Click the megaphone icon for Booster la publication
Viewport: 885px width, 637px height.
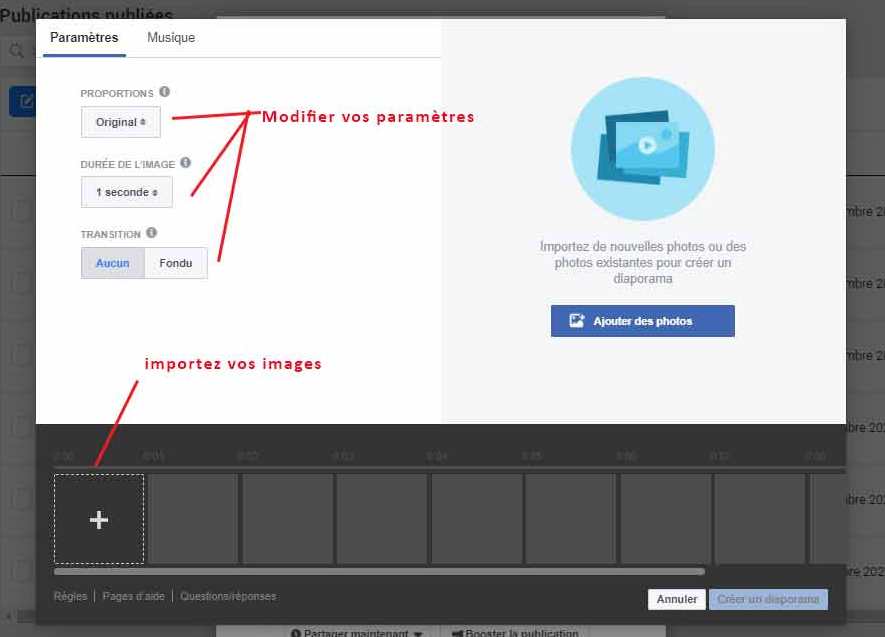coord(457,633)
